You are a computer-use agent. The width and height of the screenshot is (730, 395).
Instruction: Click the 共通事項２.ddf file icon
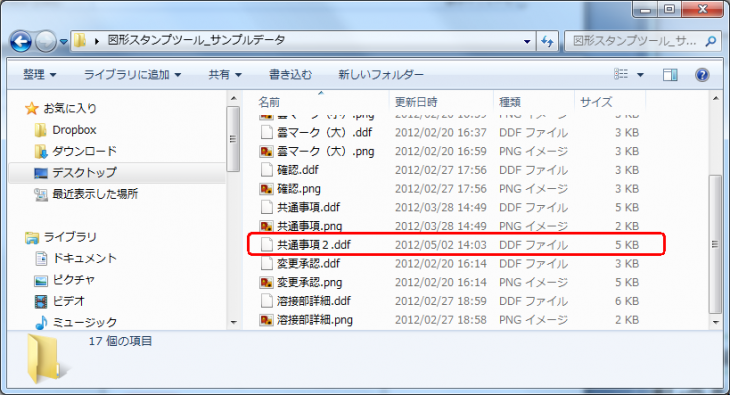[x=266, y=245]
